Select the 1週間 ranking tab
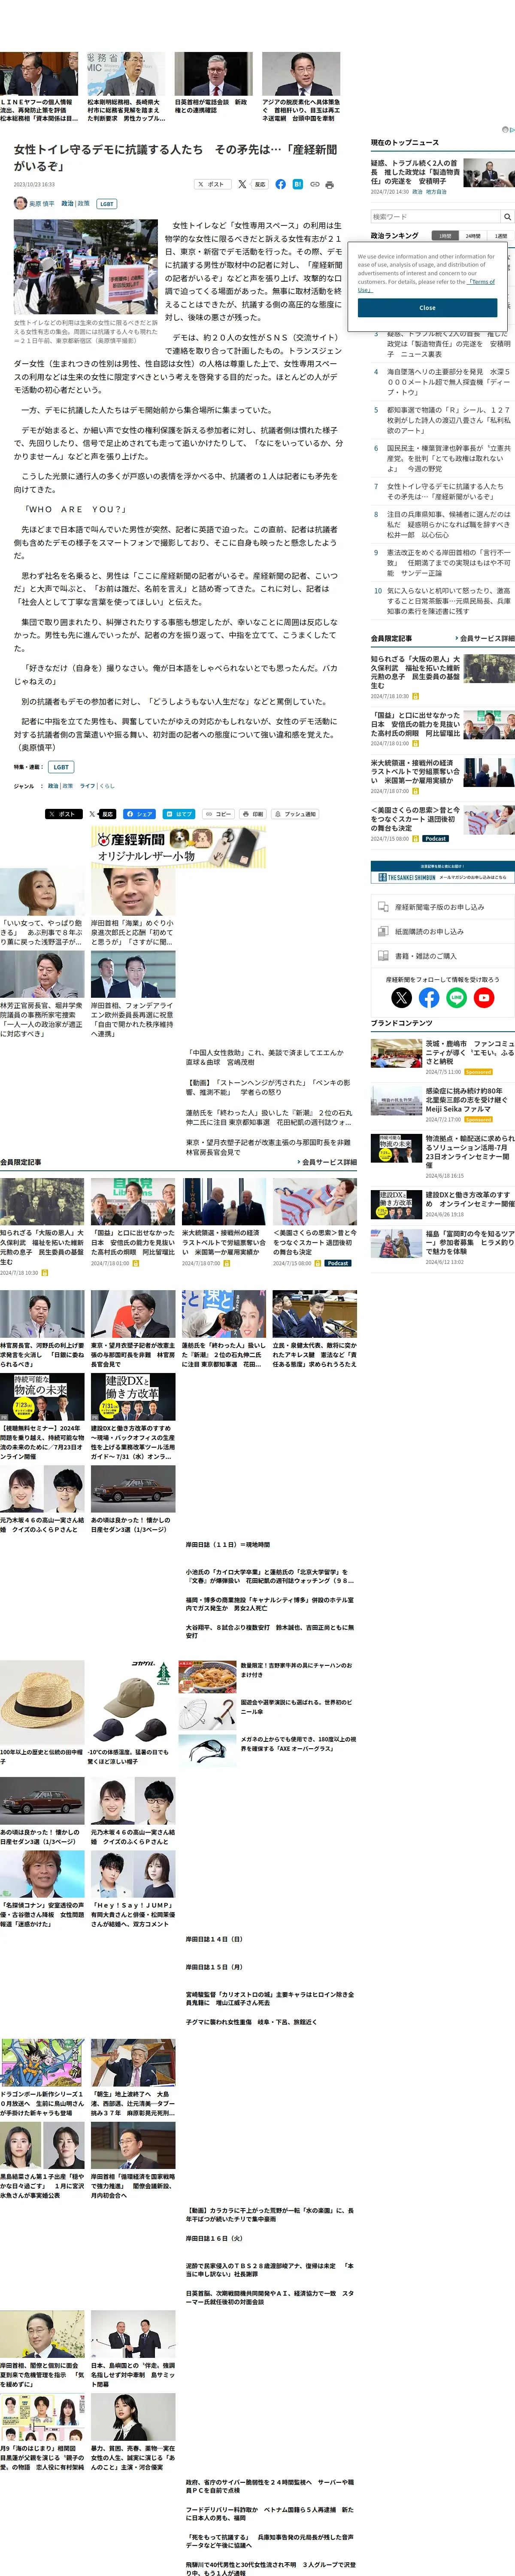The image size is (515, 2576). coord(500,236)
